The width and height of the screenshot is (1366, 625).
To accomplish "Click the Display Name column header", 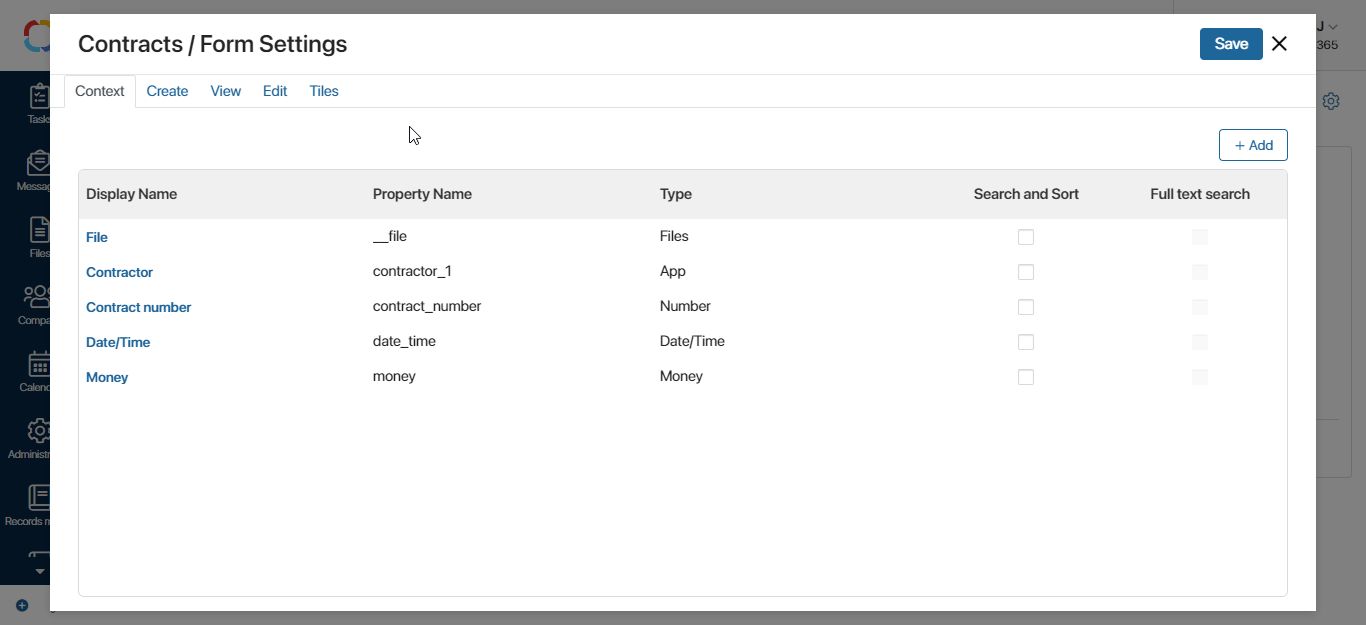I will click(131, 194).
